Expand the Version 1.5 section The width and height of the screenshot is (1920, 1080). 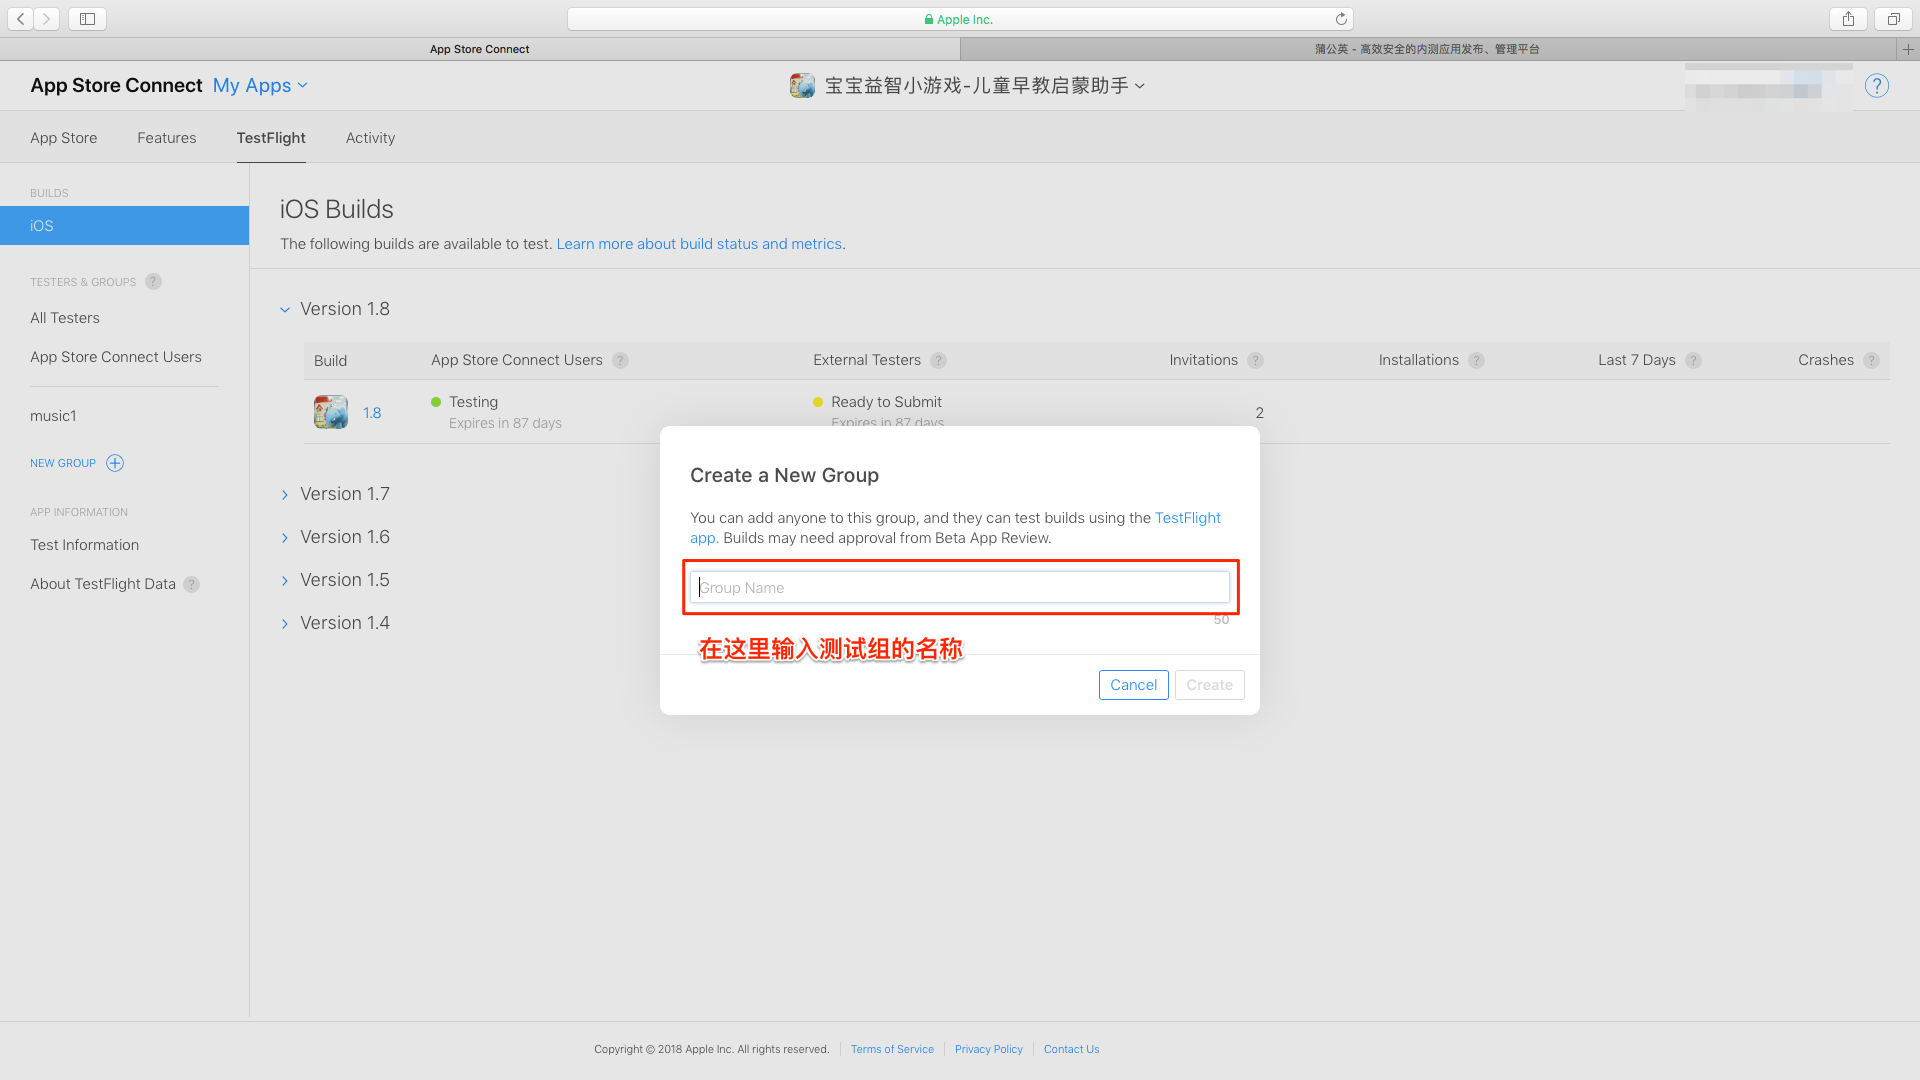point(285,581)
